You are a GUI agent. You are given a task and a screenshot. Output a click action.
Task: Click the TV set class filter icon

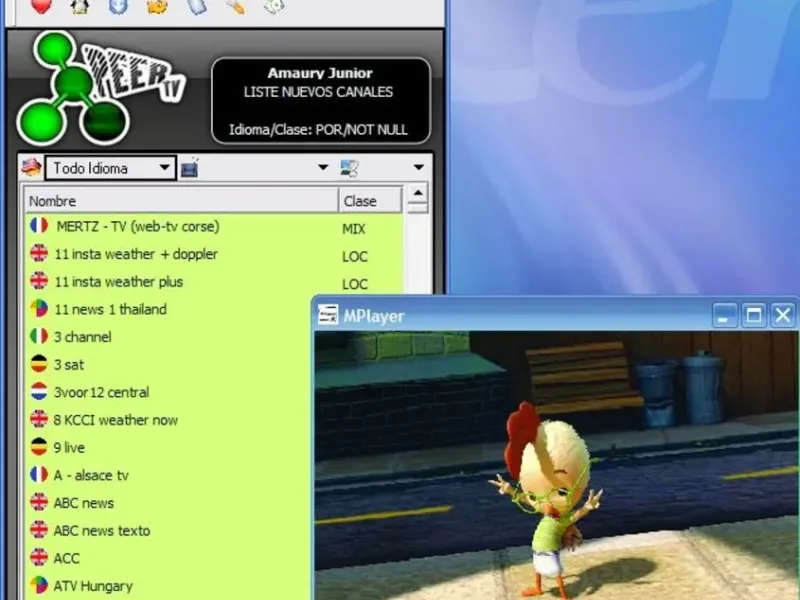[189, 168]
